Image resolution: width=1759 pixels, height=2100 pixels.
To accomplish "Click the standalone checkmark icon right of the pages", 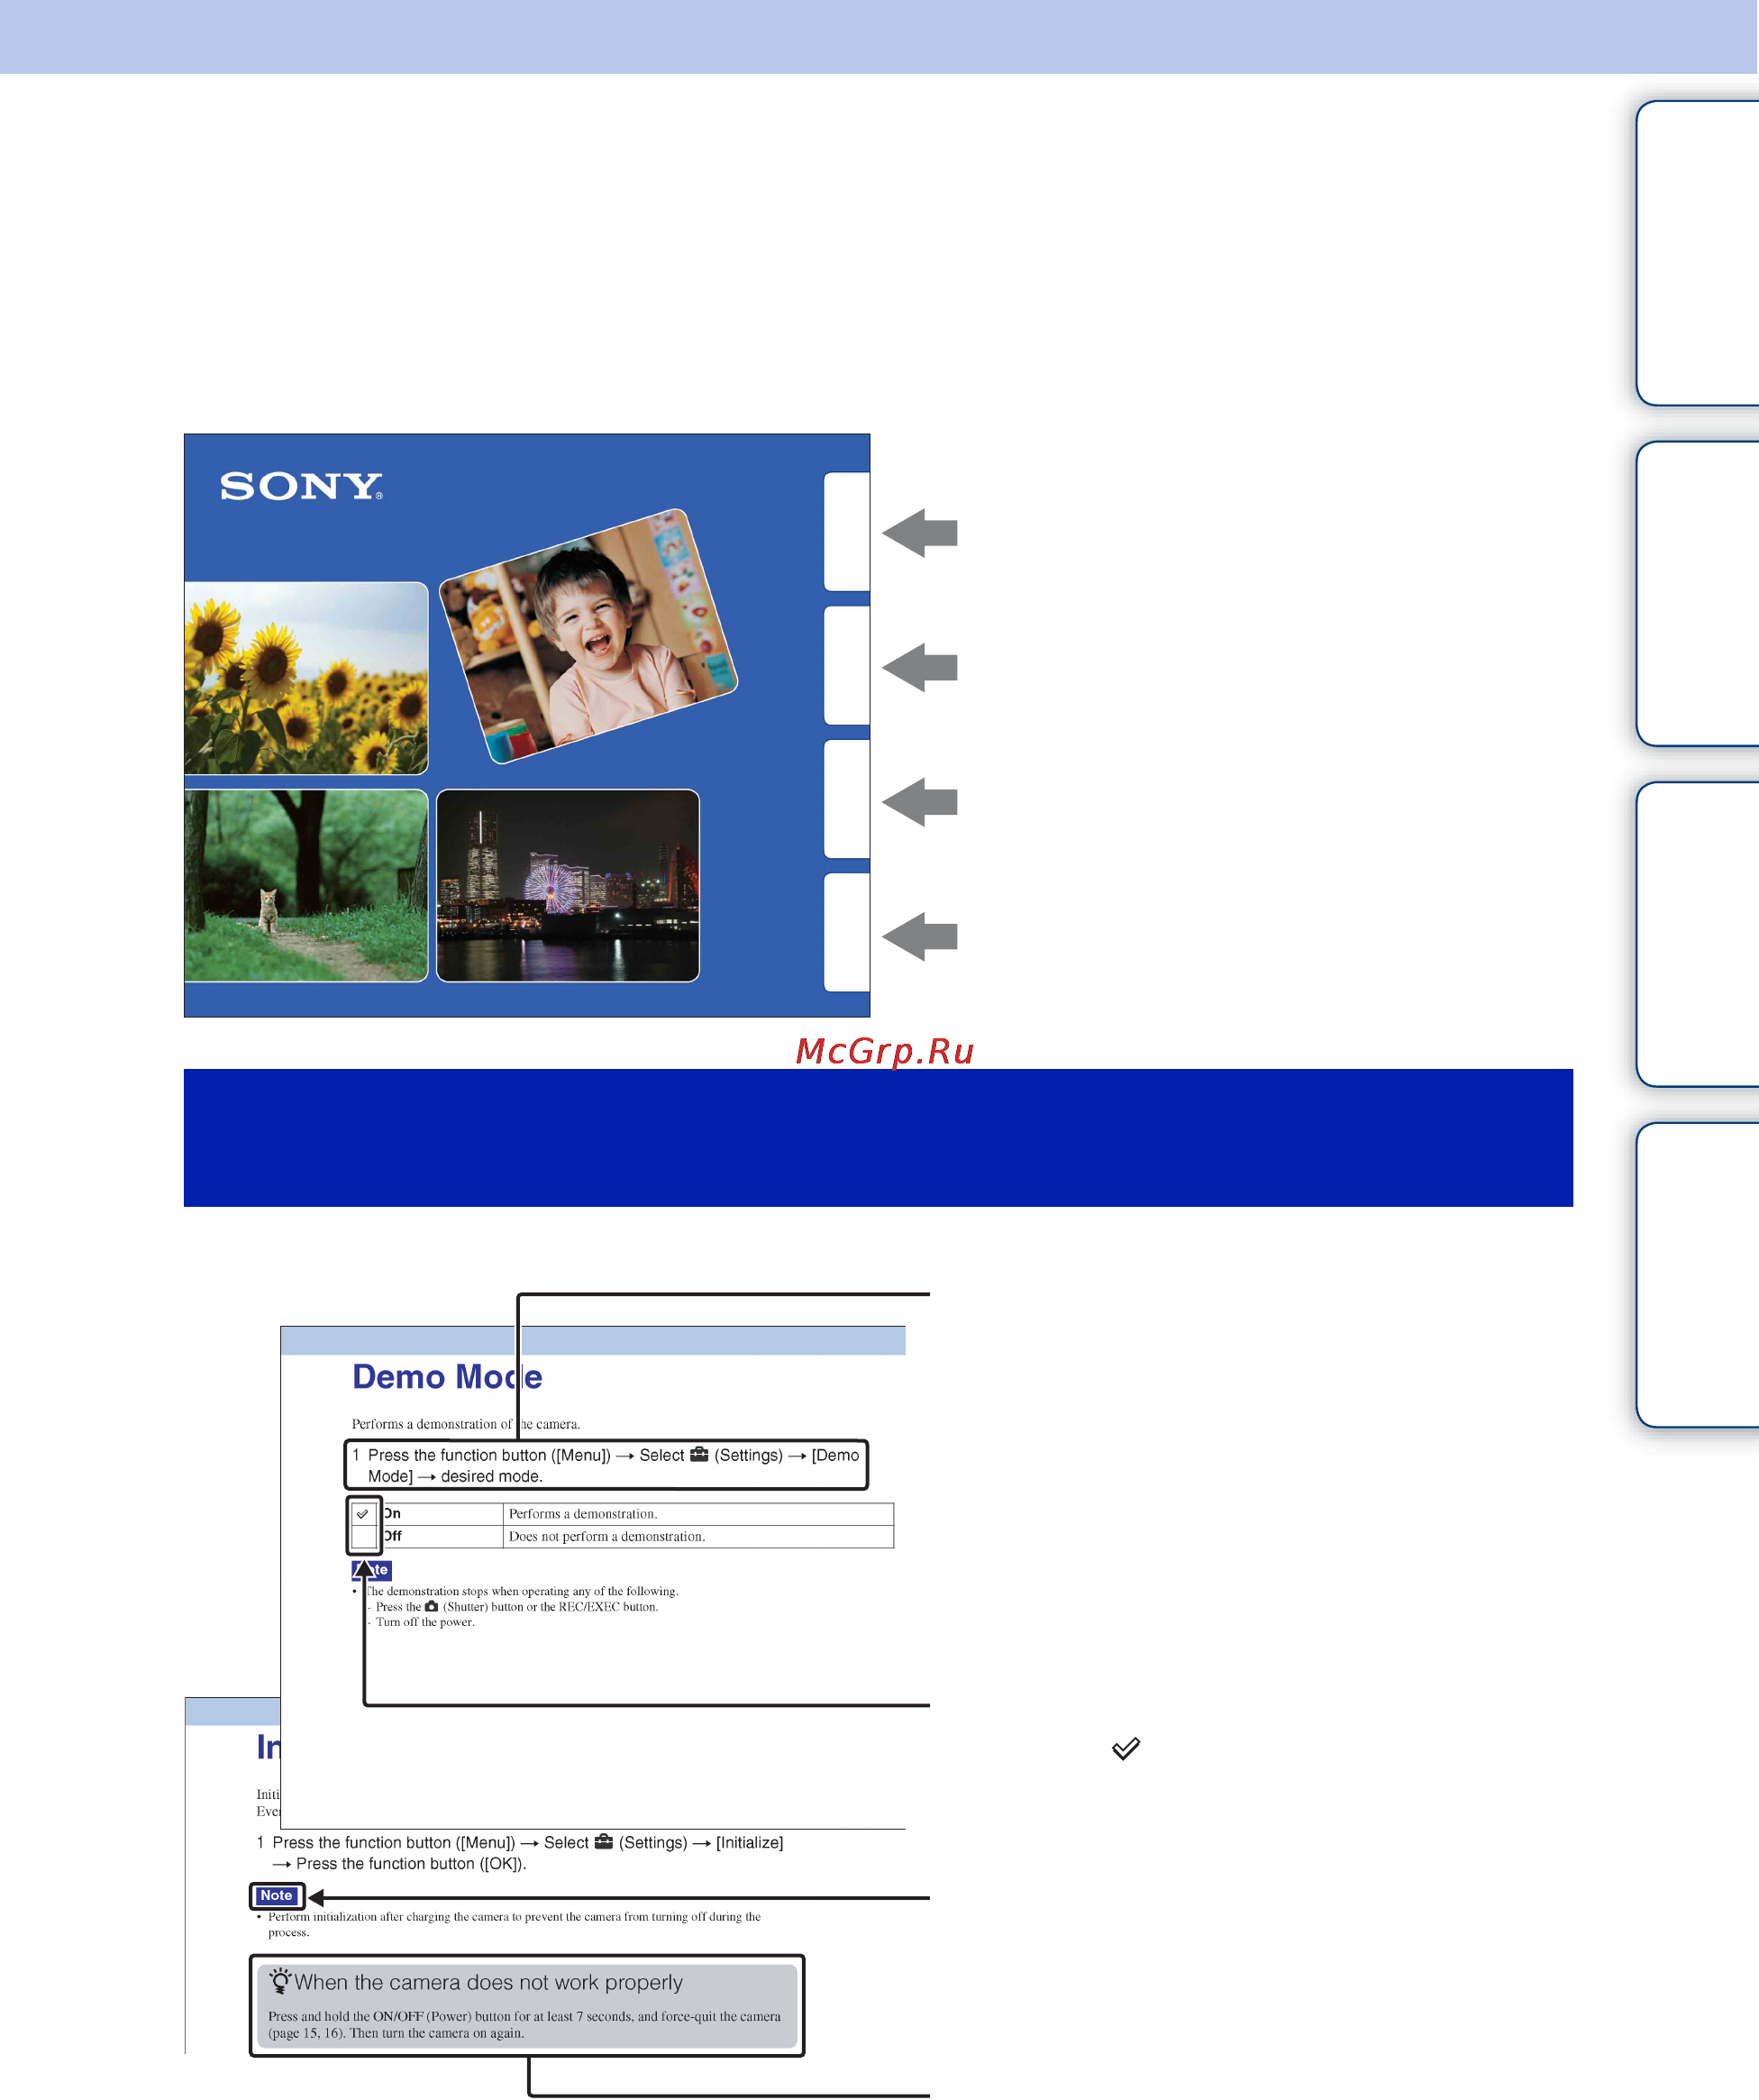I will pyautogui.click(x=1126, y=1748).
